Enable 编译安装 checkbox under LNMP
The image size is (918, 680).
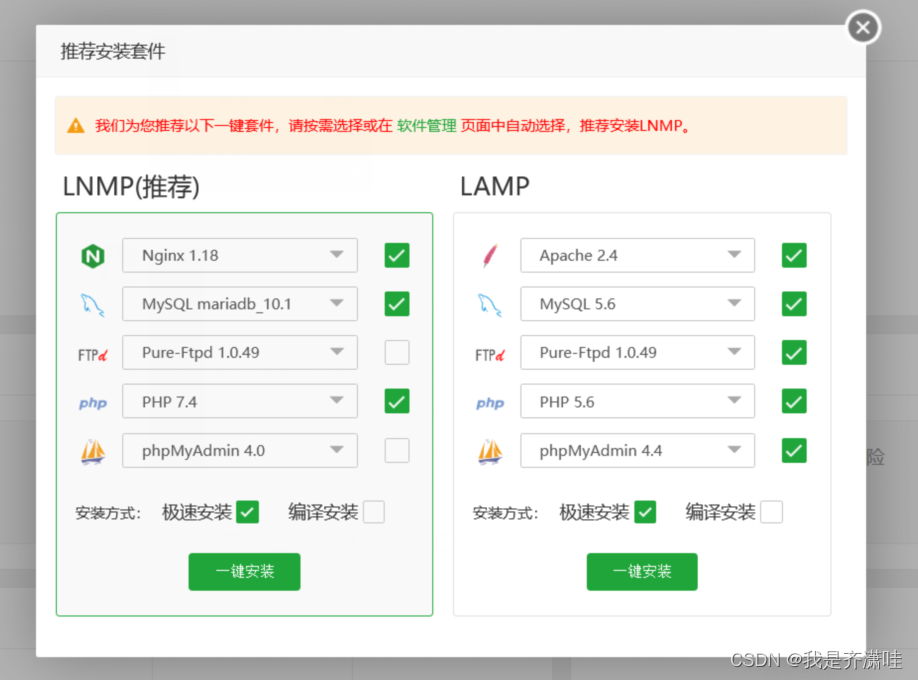point(374,512)
